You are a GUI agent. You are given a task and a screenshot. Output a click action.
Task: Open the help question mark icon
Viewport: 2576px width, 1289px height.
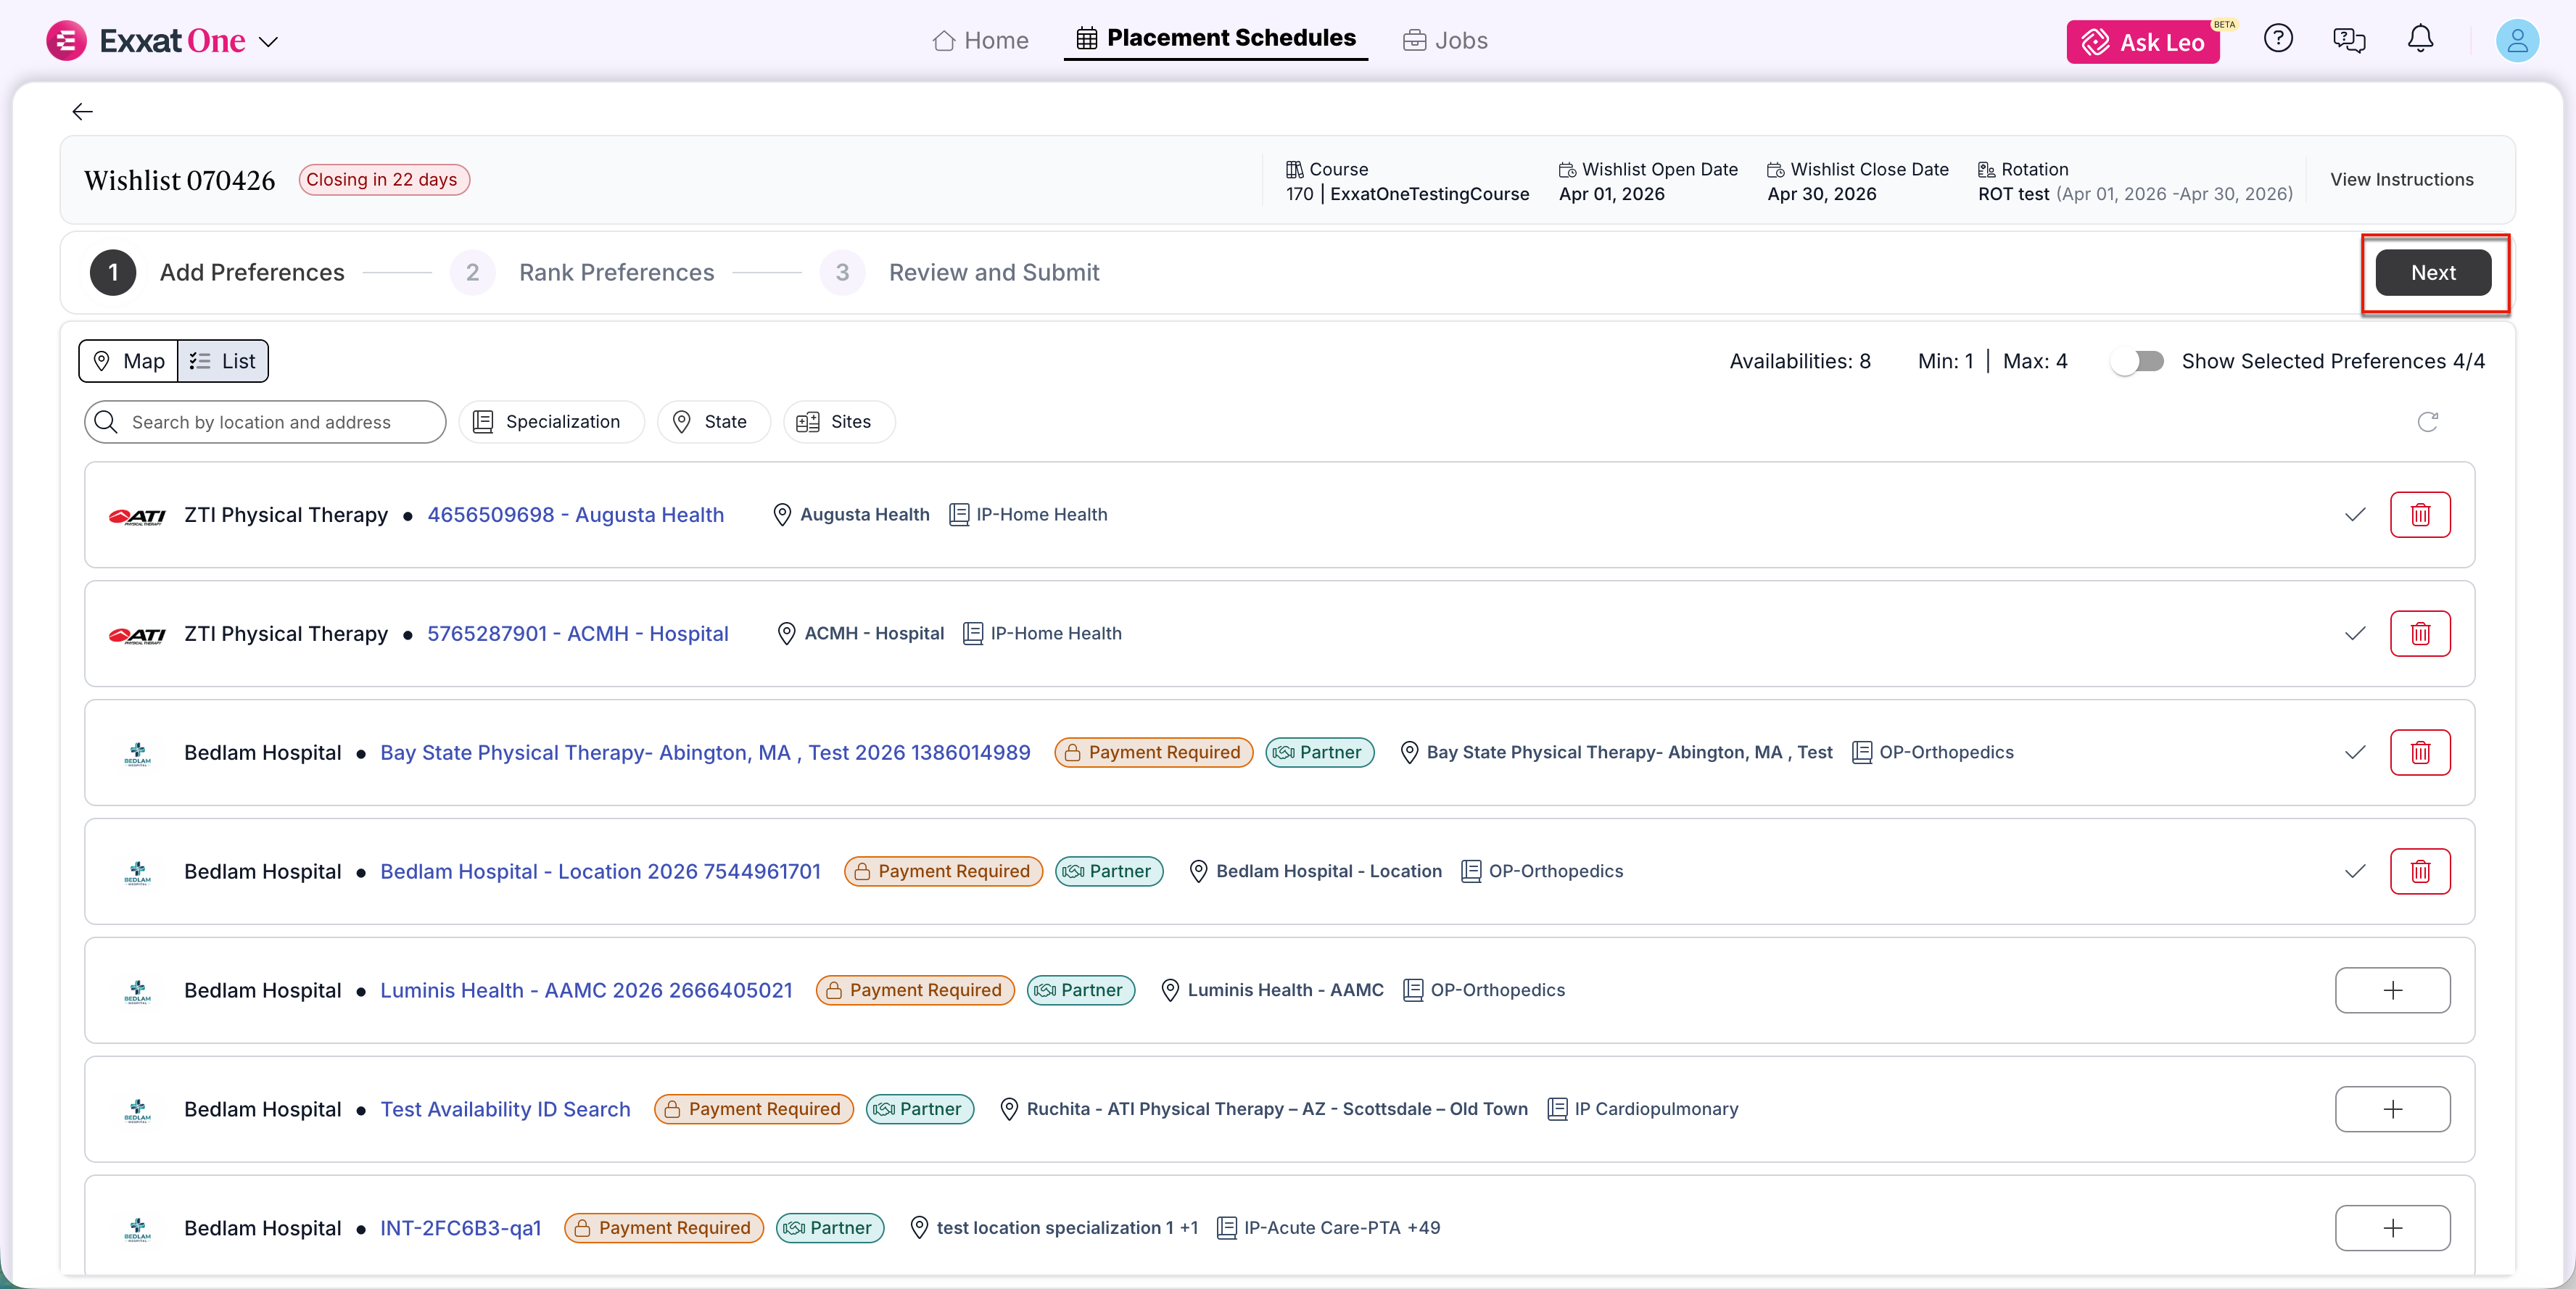[2277, 39]
